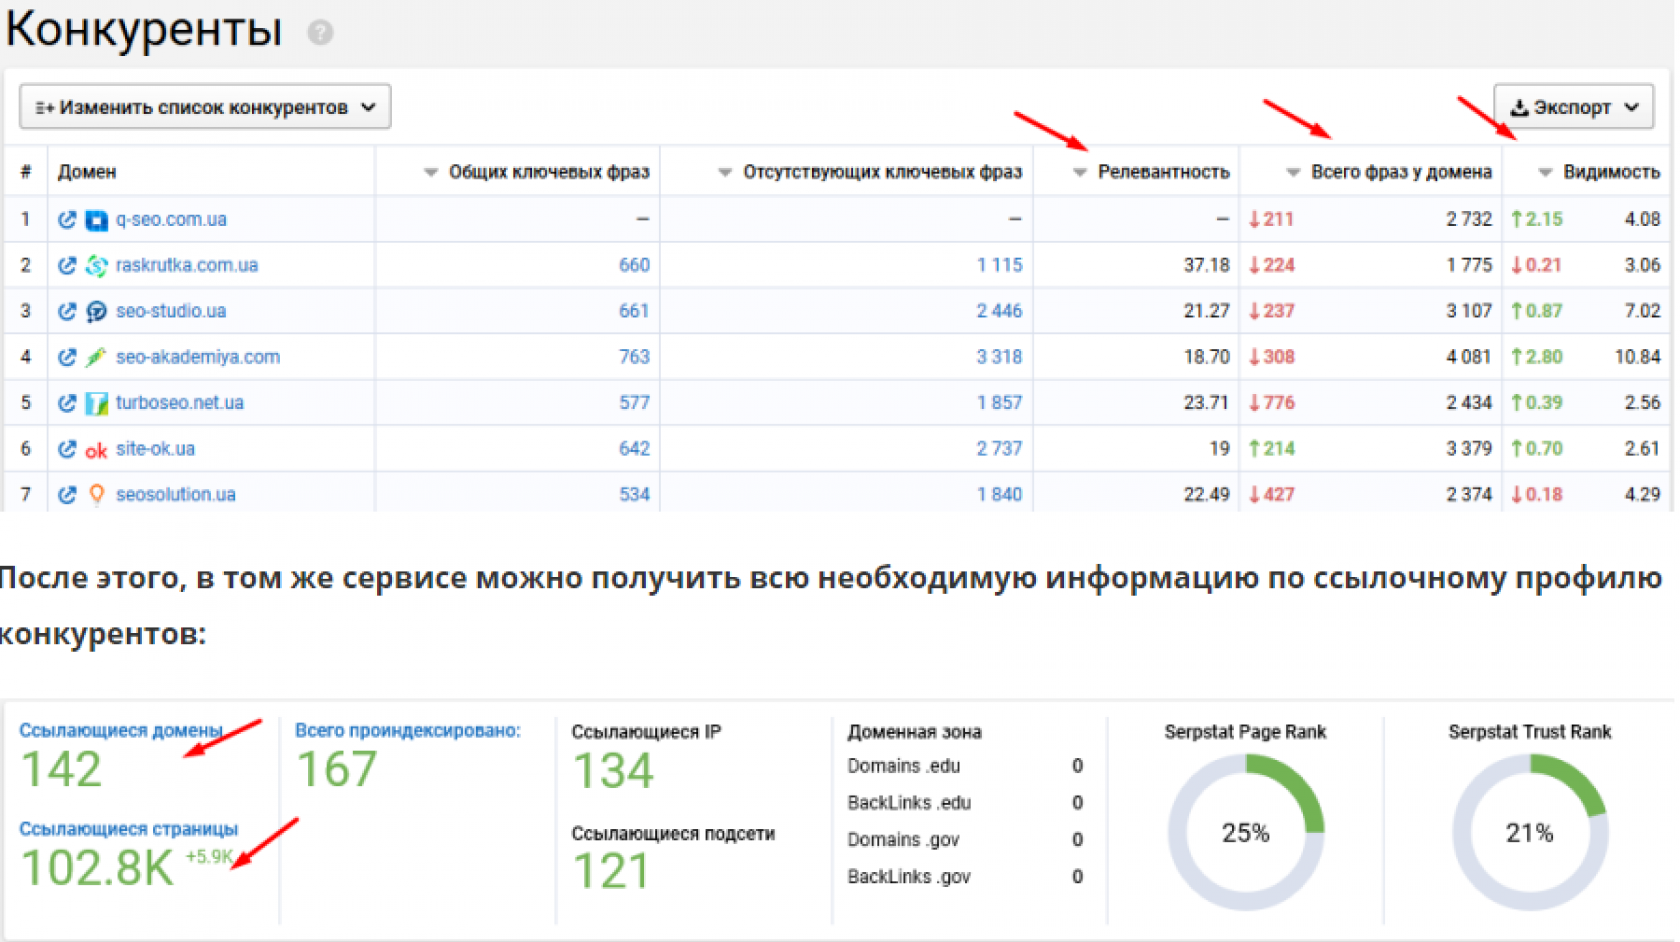
Task: Open missing keywords count 3 318
Action: click(x=999, y=357)
